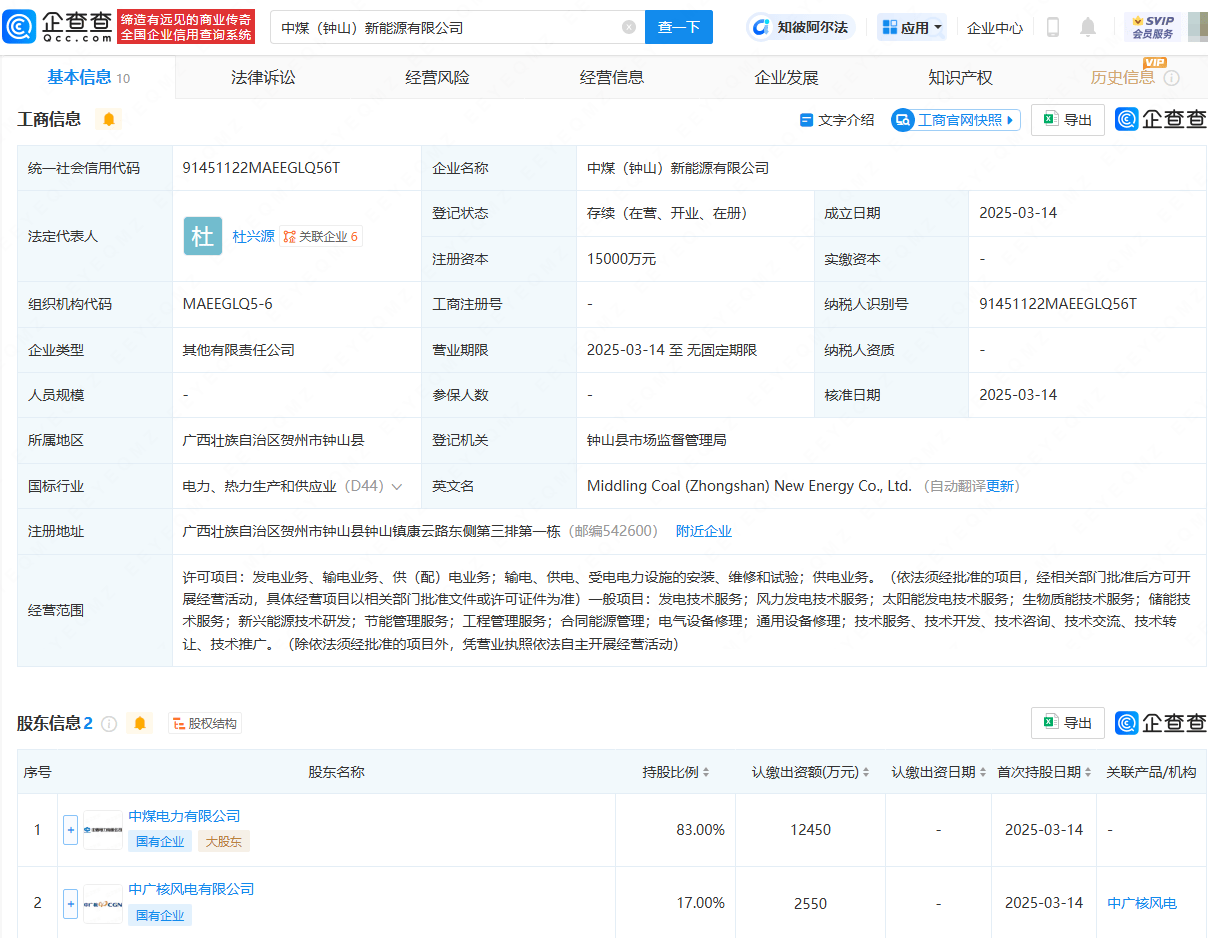Open SVIP 会员服务

[x=1153, y=27]
